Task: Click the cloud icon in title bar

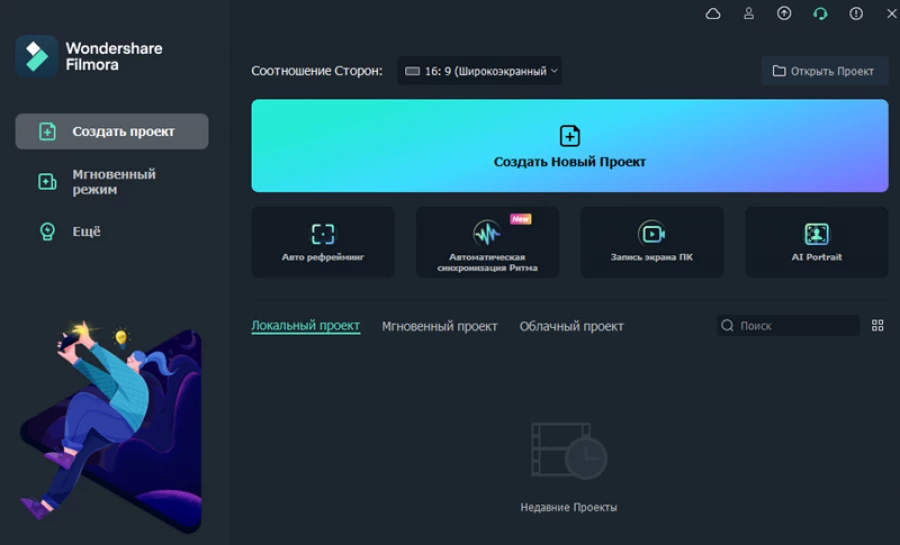Action: tap(713, 14)
